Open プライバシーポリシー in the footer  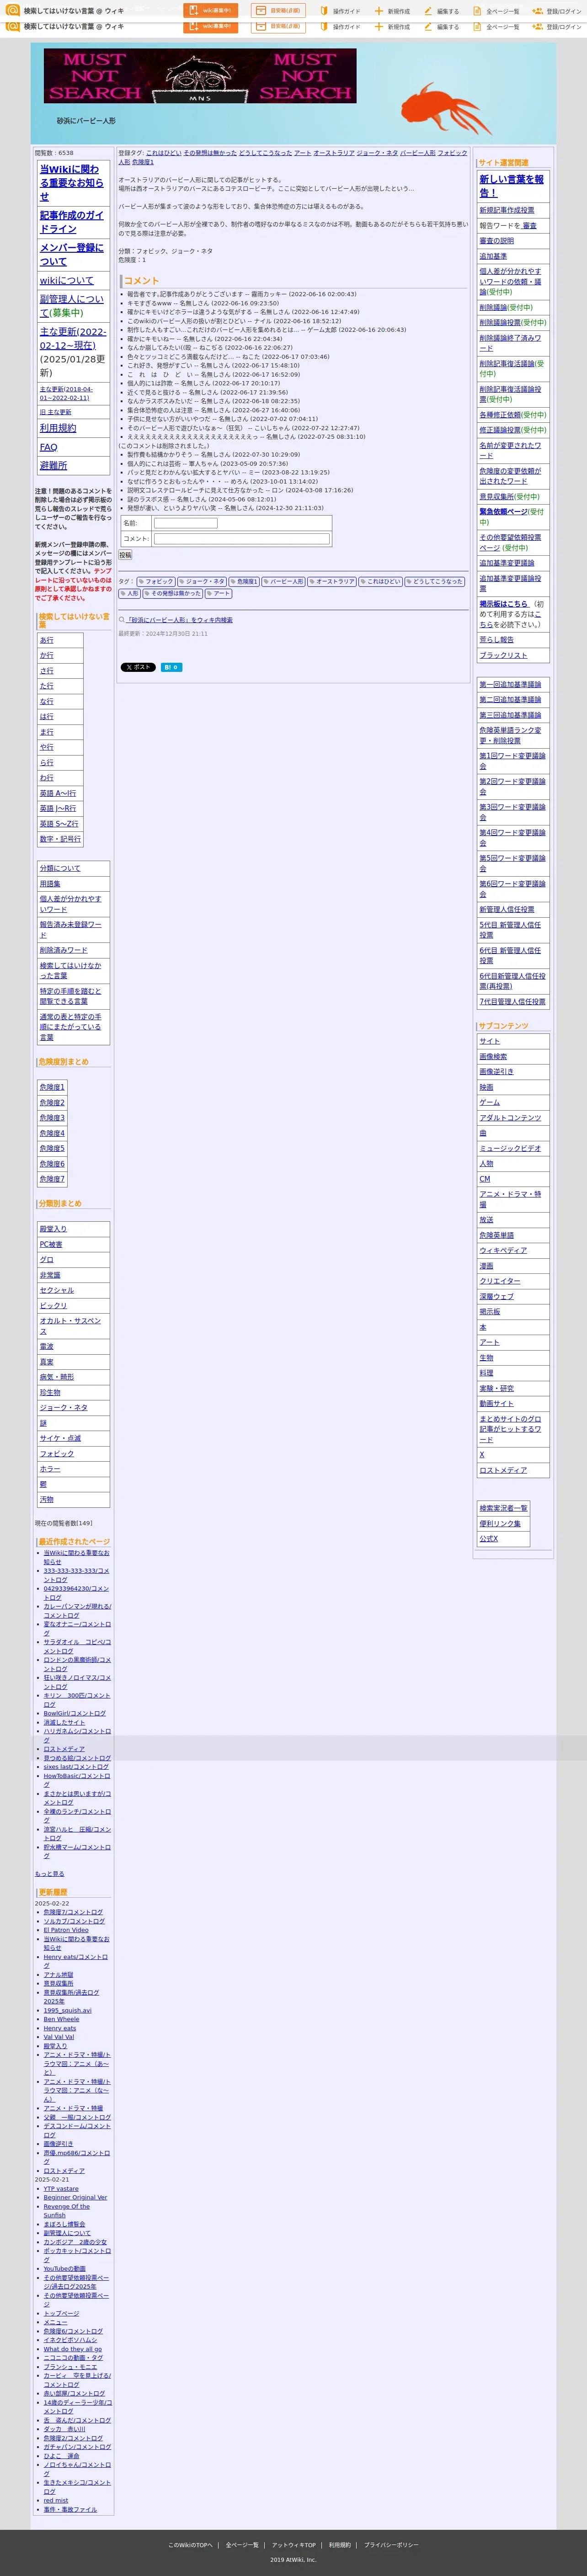(391, 2545)
